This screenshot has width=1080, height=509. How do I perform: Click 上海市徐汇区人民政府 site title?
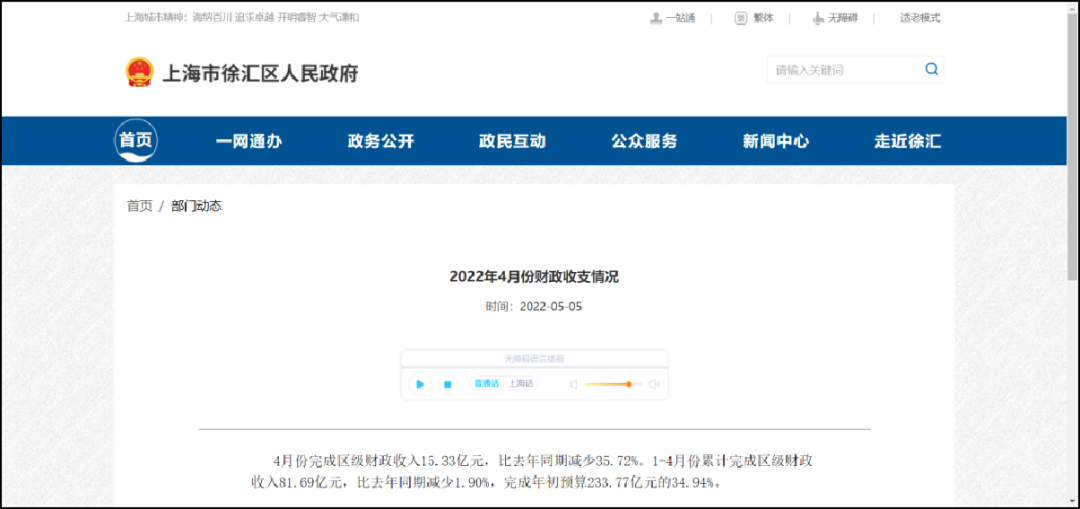[260, 73]
